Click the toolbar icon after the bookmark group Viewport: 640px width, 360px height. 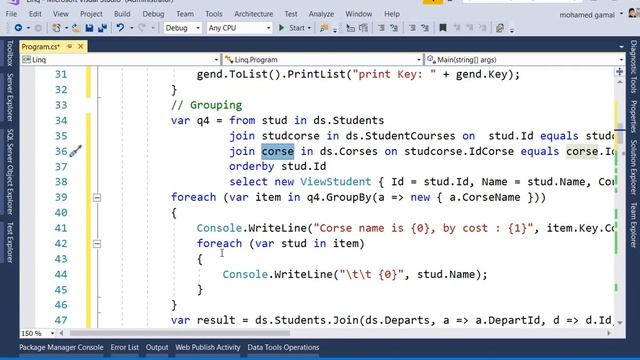(500, 28)
